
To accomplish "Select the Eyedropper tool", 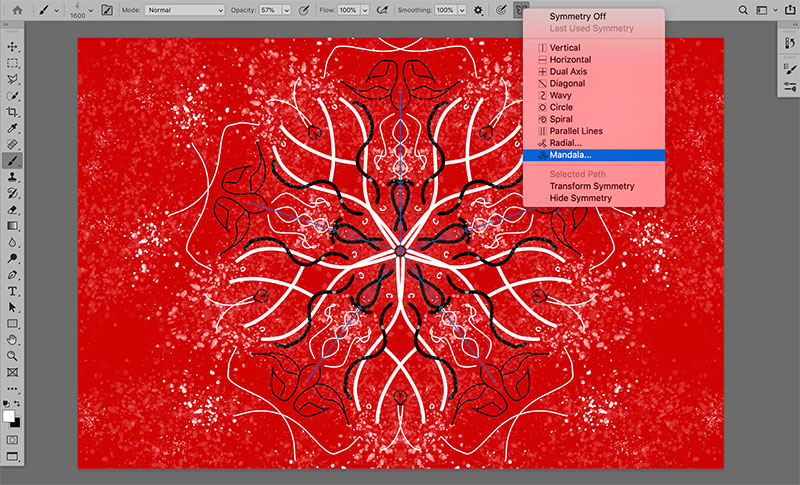I will 12,129.
